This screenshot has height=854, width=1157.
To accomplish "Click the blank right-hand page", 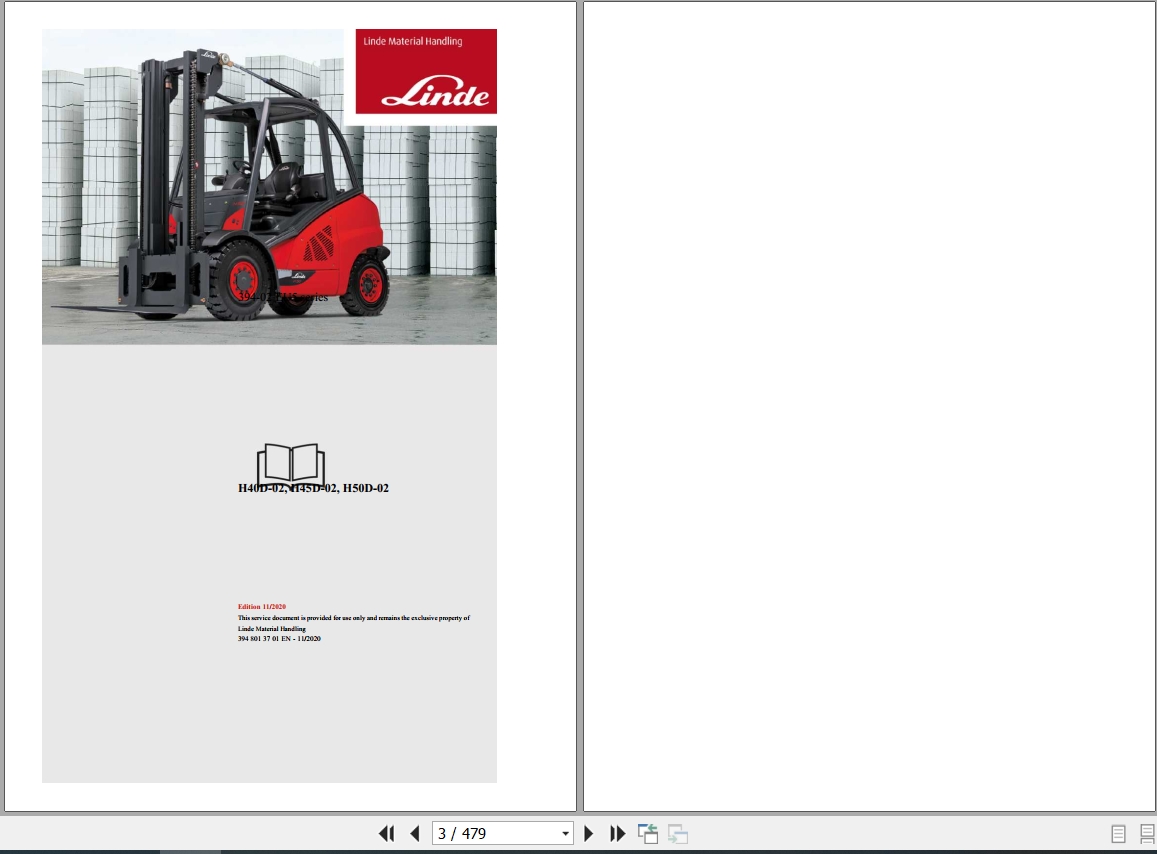I will point(869,406).
